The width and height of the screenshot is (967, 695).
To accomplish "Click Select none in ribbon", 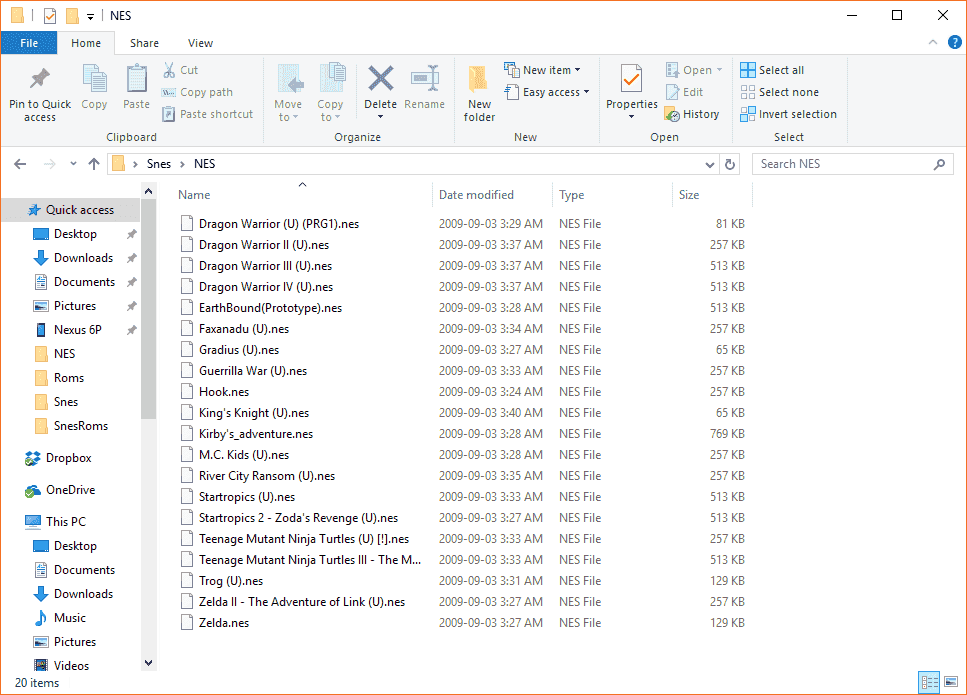I will click(x=780, y=92).
